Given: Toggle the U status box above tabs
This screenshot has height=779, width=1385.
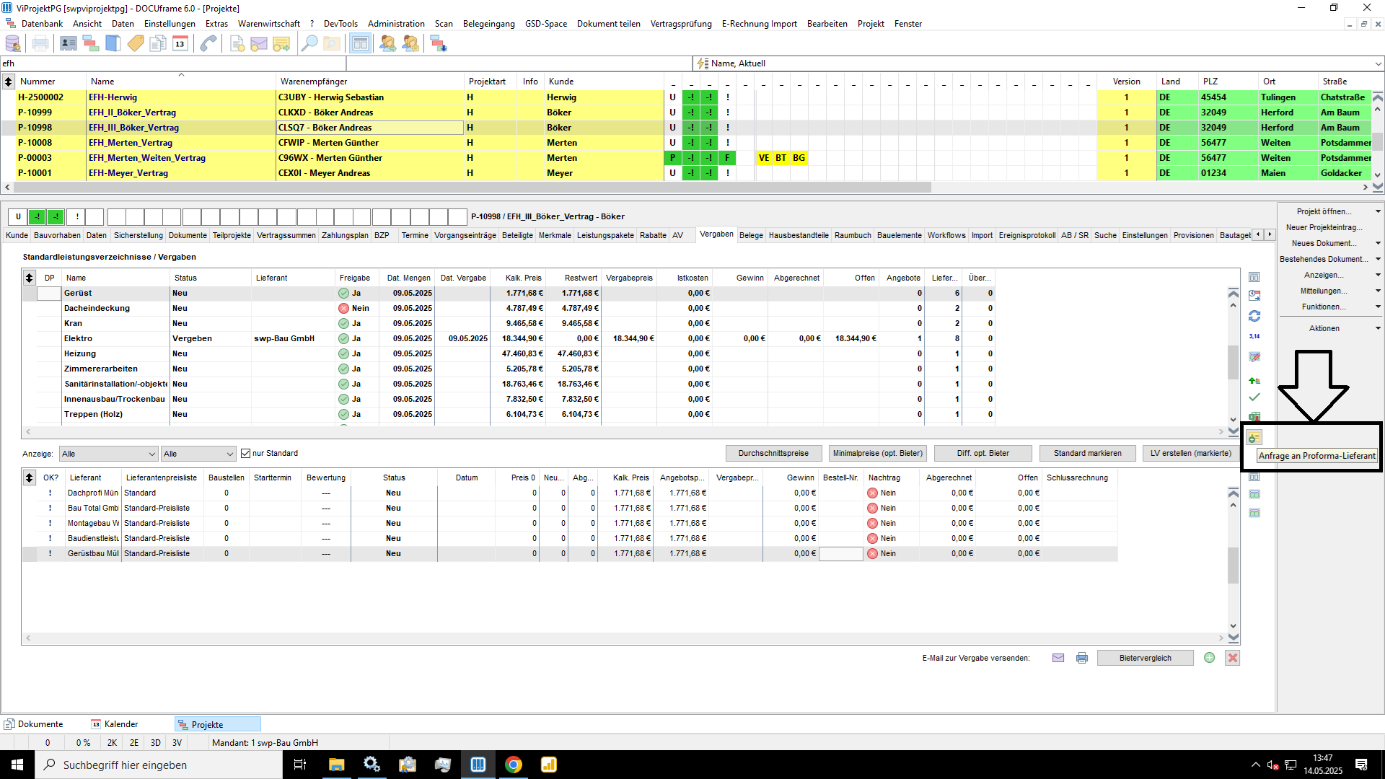Looking at the screenshot, I should (x=17, y=216).
